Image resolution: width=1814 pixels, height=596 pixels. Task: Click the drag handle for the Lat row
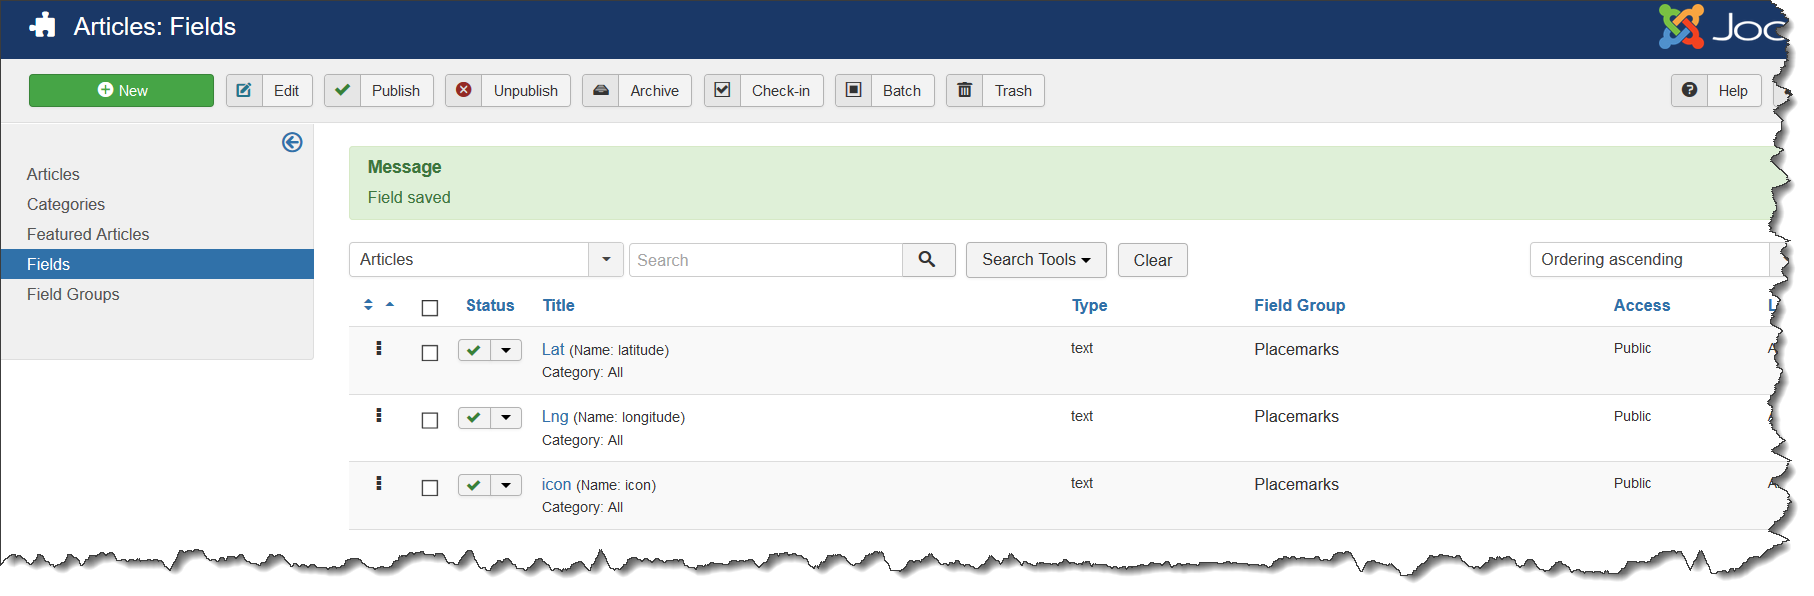(379, 348)
